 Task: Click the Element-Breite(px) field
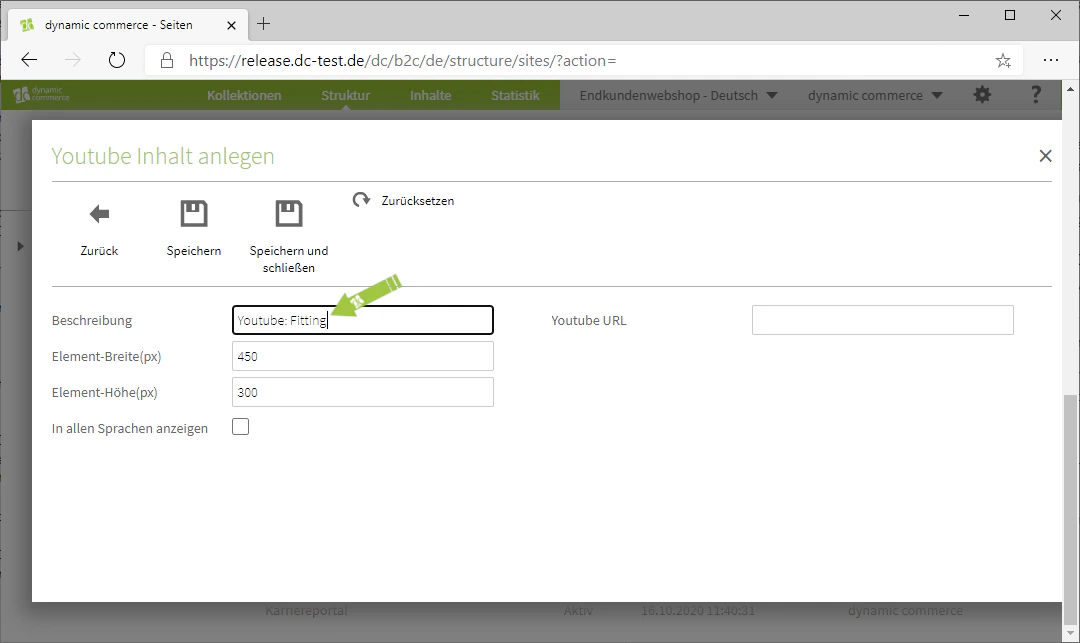362,357
